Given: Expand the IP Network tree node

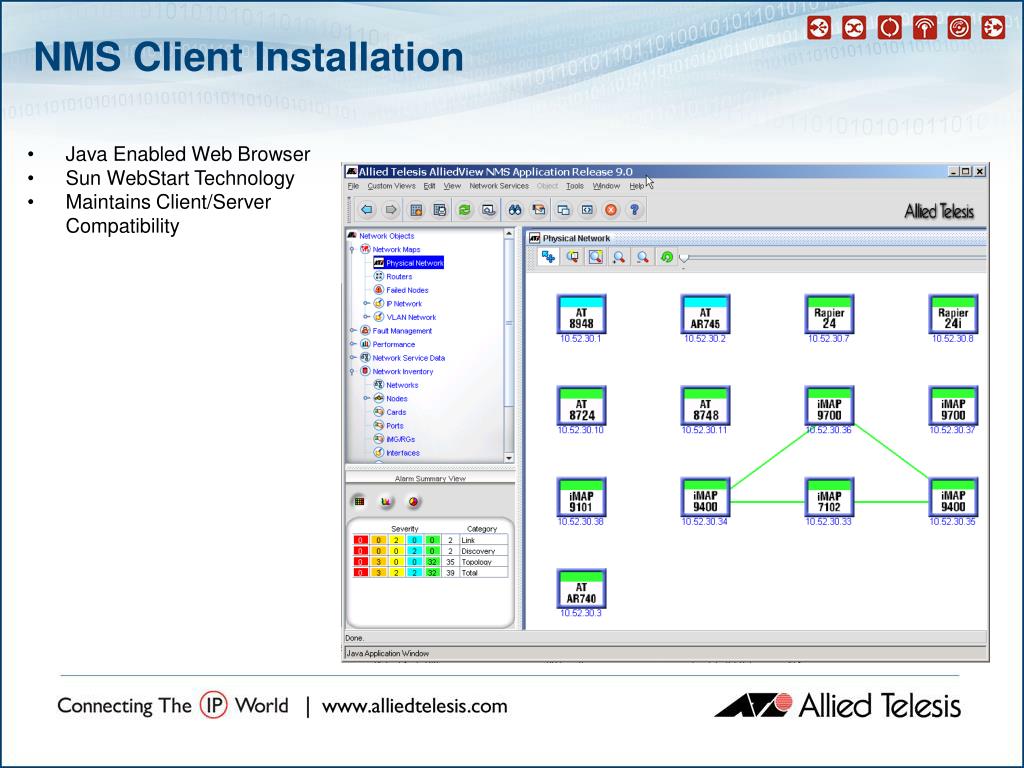Looking at the screenshot, I should 366,303.
